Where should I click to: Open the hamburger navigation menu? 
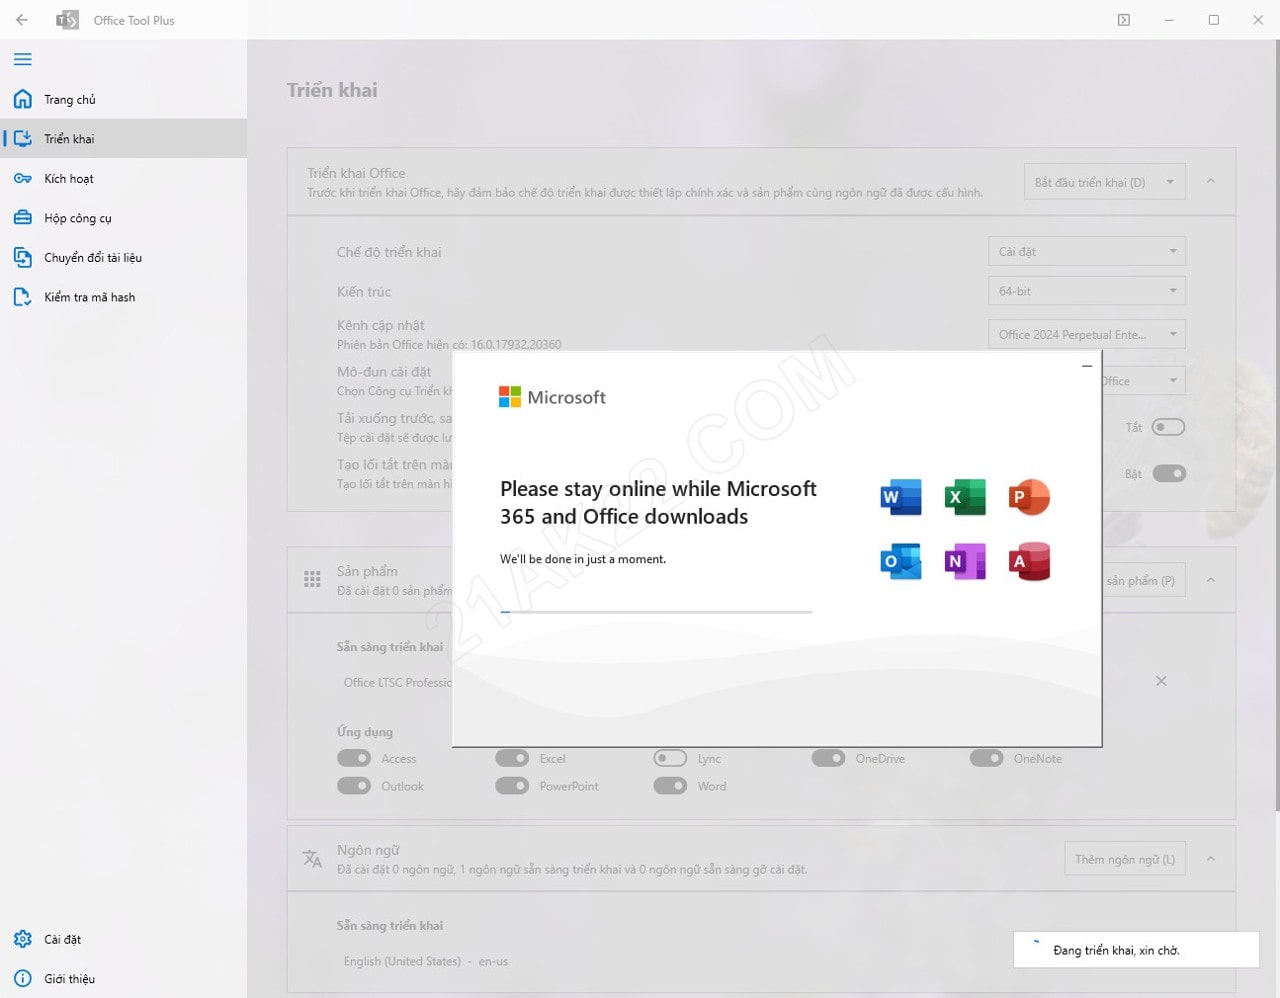[23, 60]
